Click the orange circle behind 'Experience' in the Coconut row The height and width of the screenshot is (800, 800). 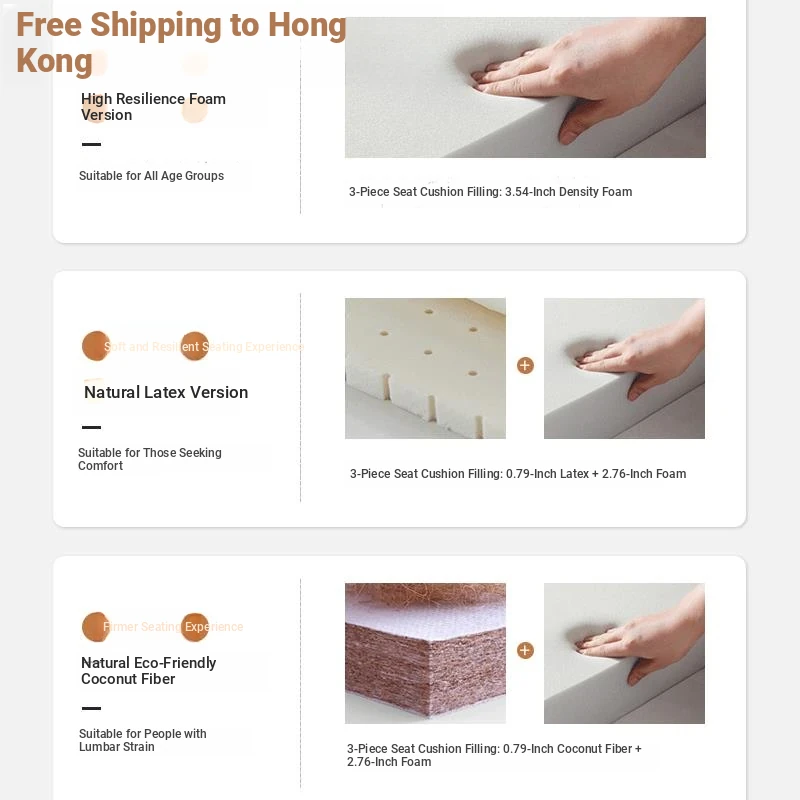(x=194, y=627)
